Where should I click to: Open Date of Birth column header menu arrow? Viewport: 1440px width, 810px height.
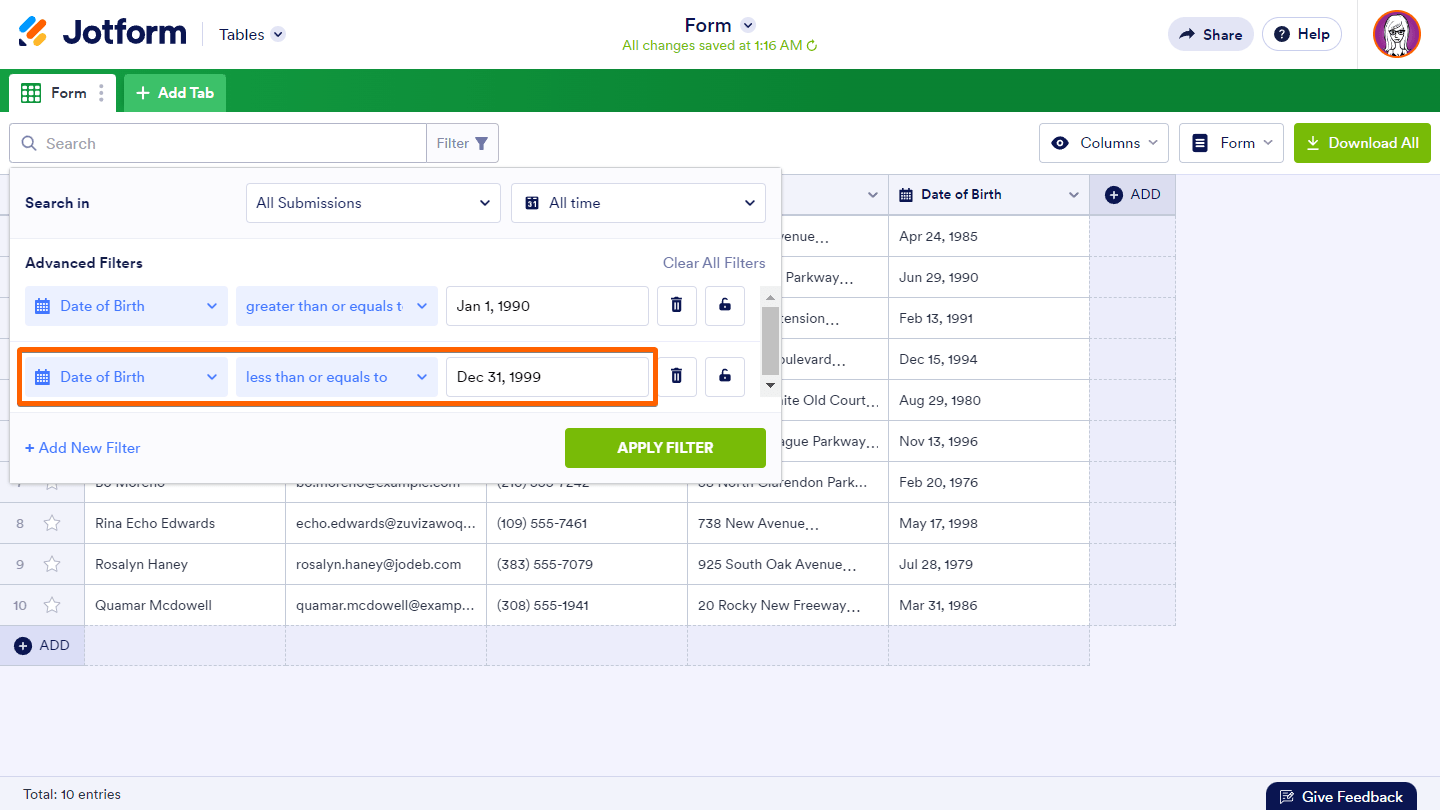pyautogui.click(x=1074, y=195)
